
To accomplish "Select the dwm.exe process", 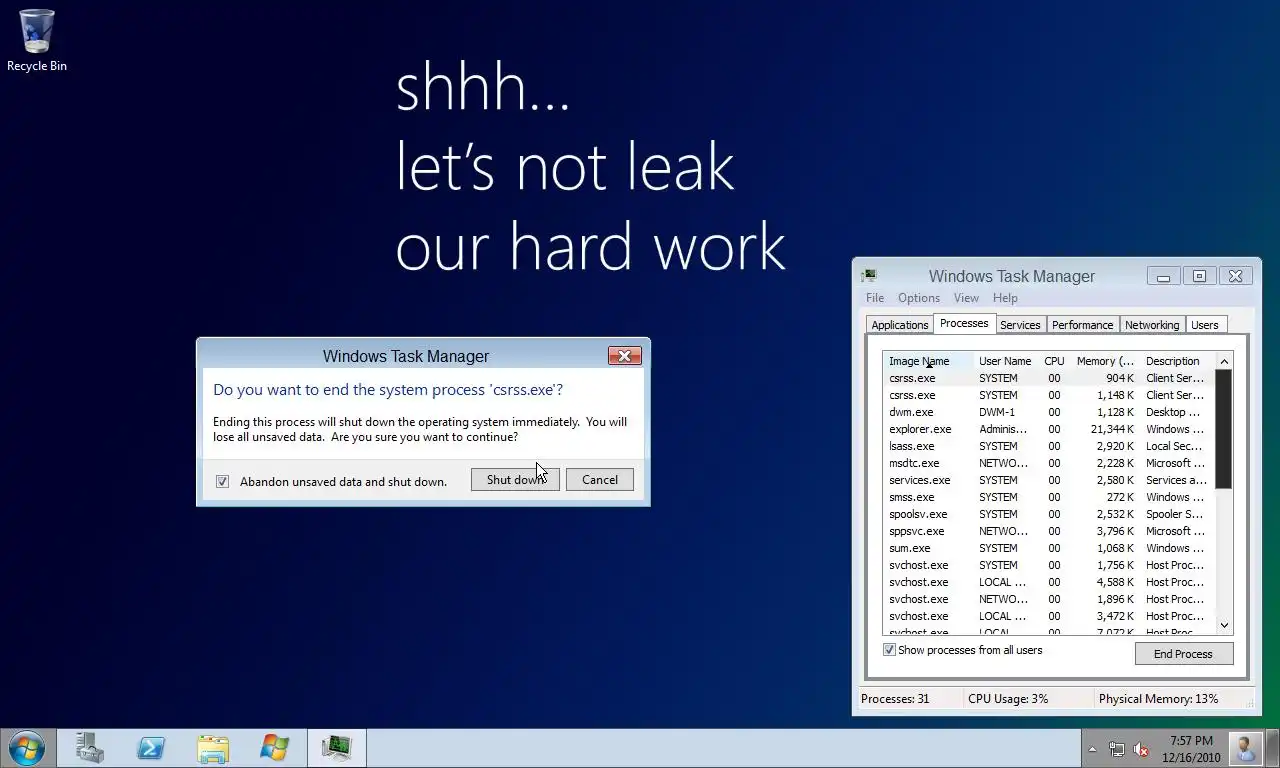I will coord(1049,412).
